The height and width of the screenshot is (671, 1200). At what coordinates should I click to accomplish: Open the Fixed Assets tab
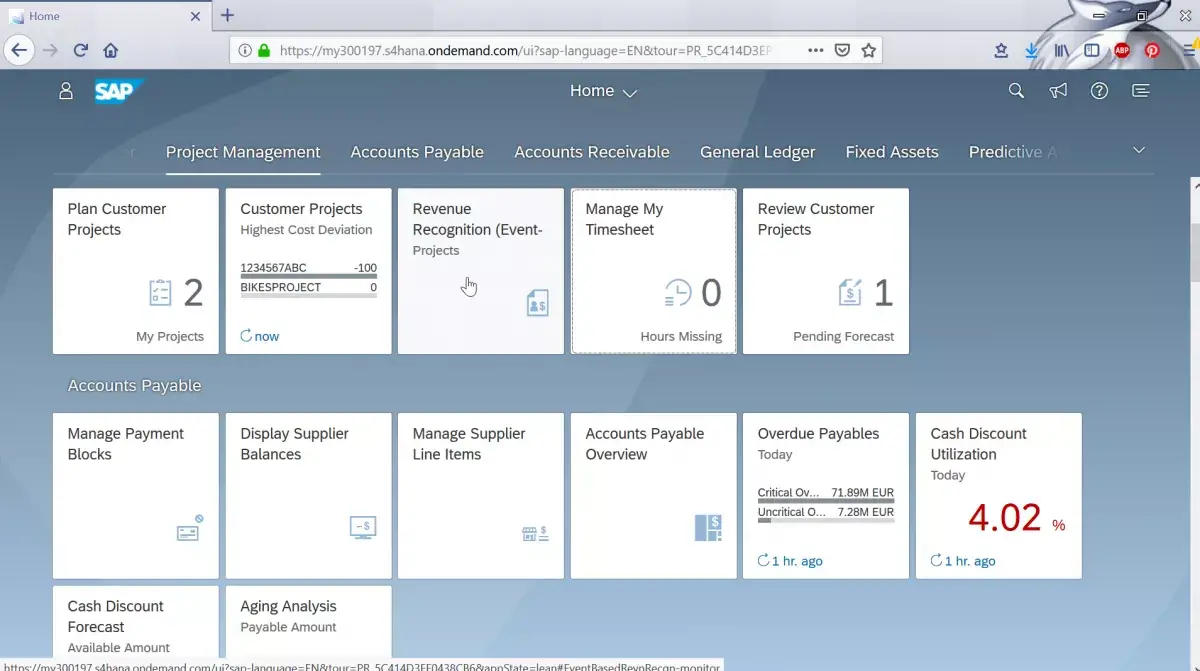point(892,152)
